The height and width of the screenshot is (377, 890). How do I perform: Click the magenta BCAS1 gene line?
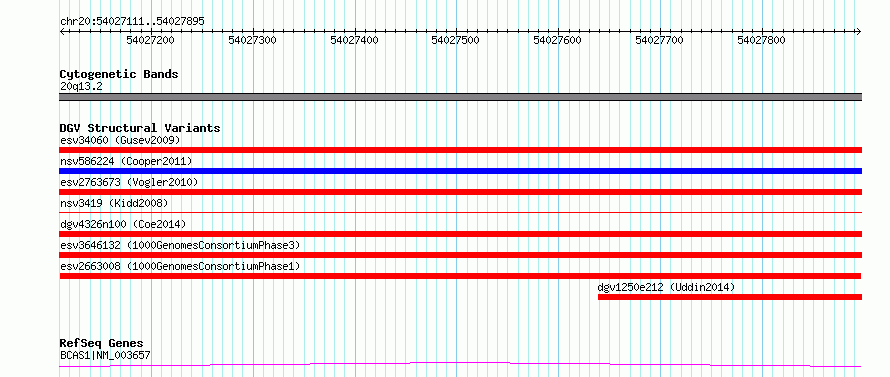pos(460,365)
